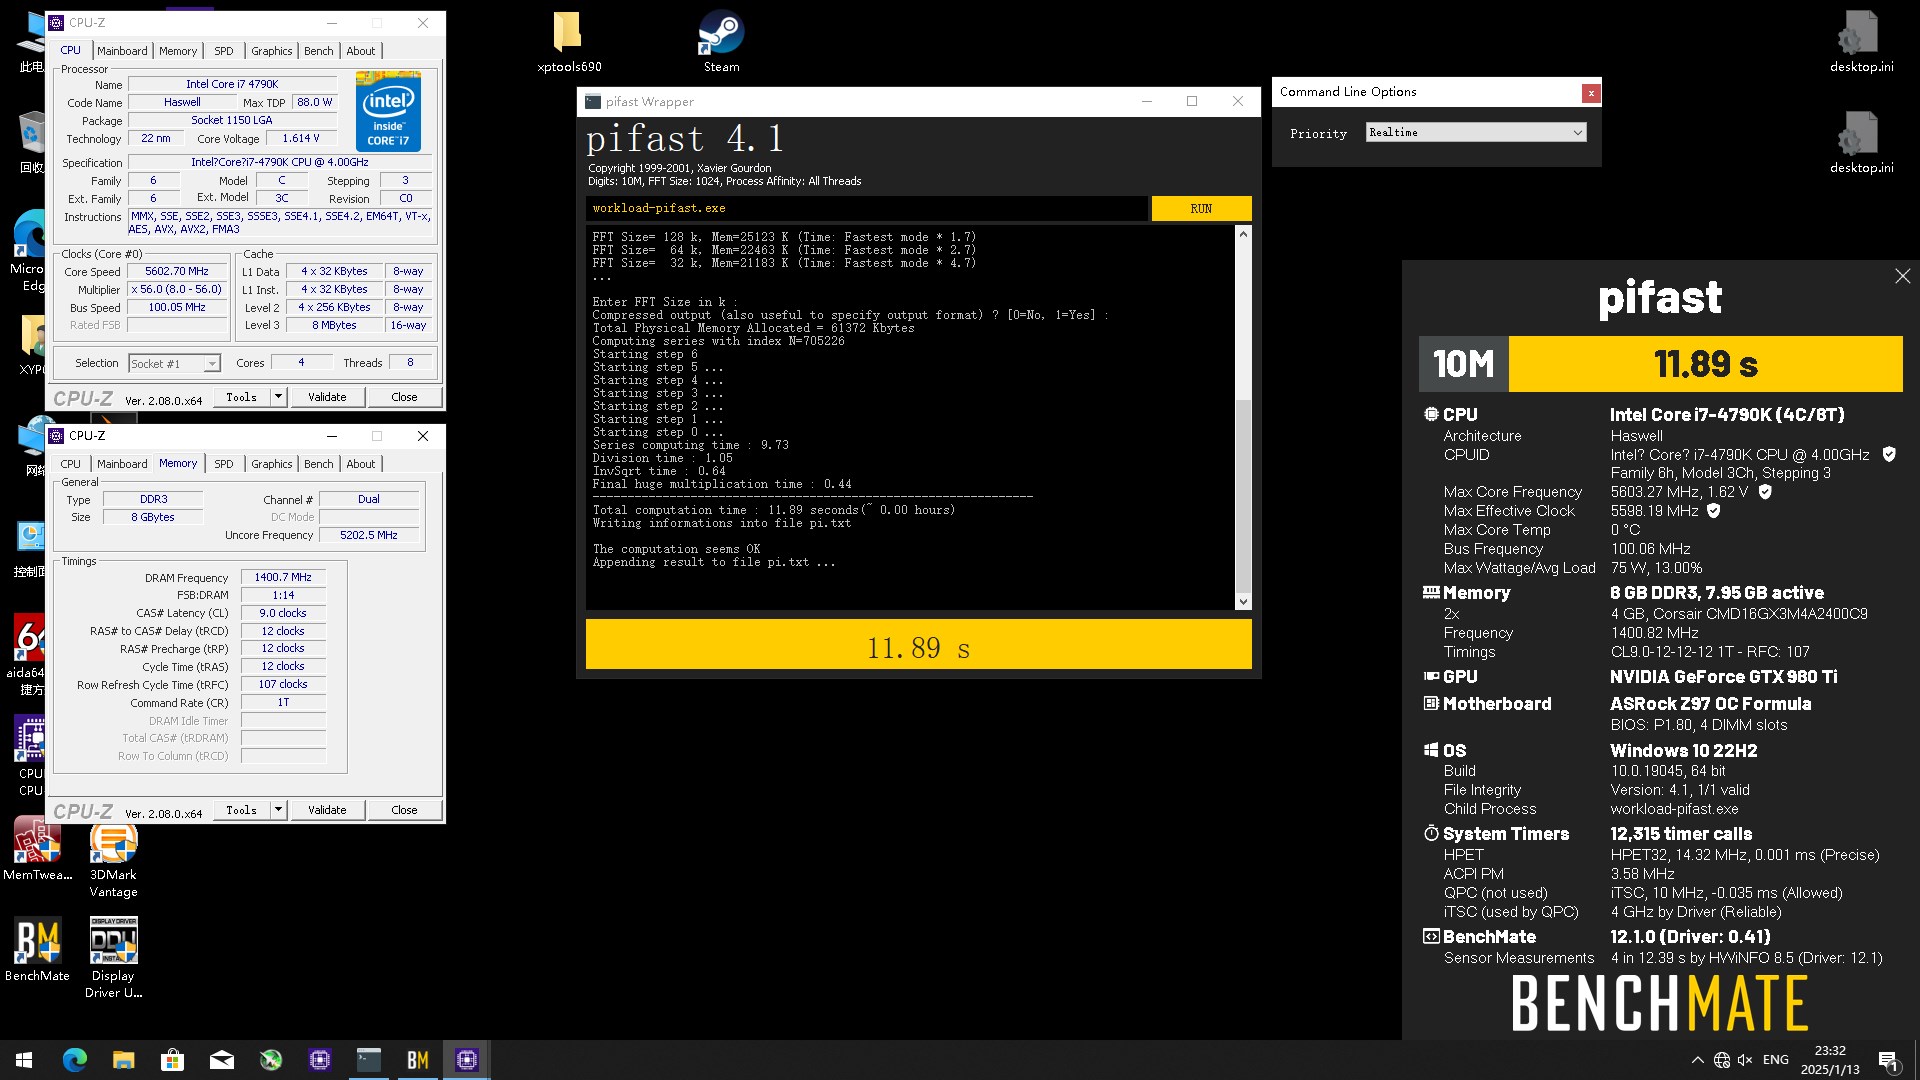The width and height of the screenshot is (1920, 1080).
Task: Click the GPU card icon in the BenchMate panel
Action: tap(1431, 676)
